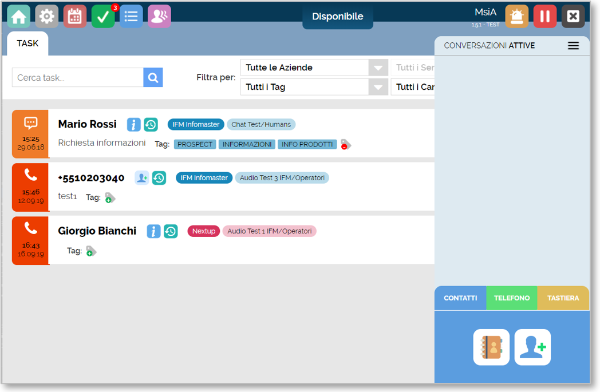The width and height of the screenshot is (600, 392).
Task: Click the add new contact icon
Action: [533, 347]
